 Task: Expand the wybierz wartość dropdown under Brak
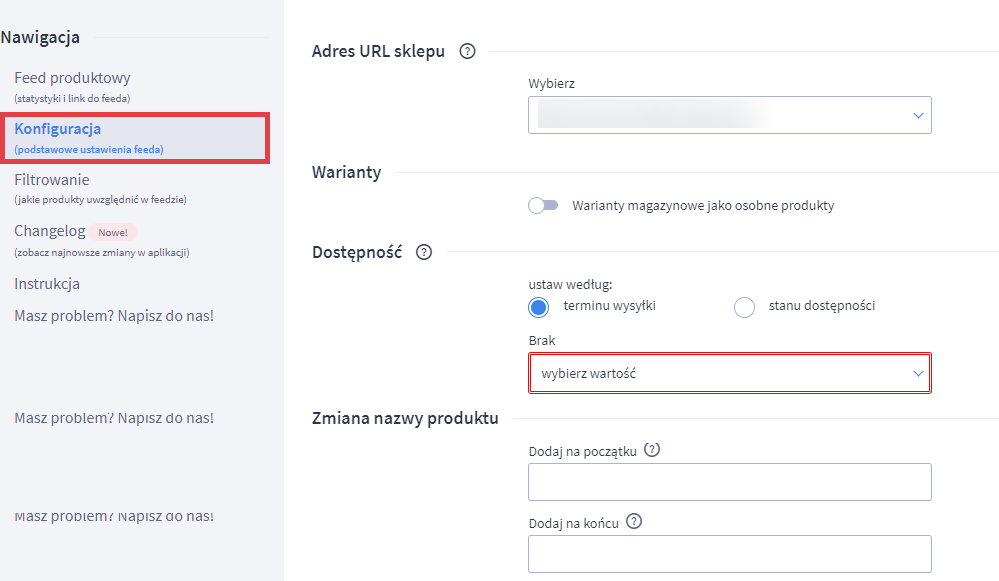pyautogui.click(x=729, y=373)
